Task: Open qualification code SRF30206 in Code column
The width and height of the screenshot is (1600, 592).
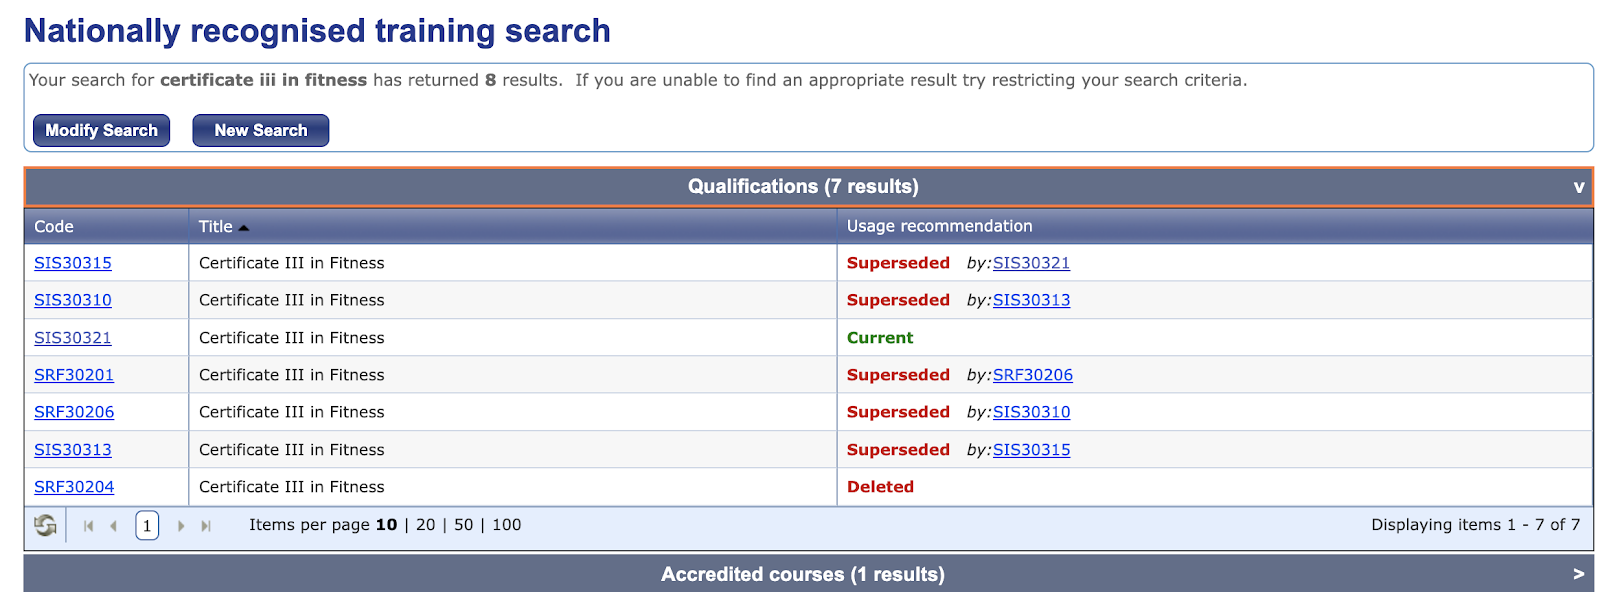Action: tap(74, 412)
